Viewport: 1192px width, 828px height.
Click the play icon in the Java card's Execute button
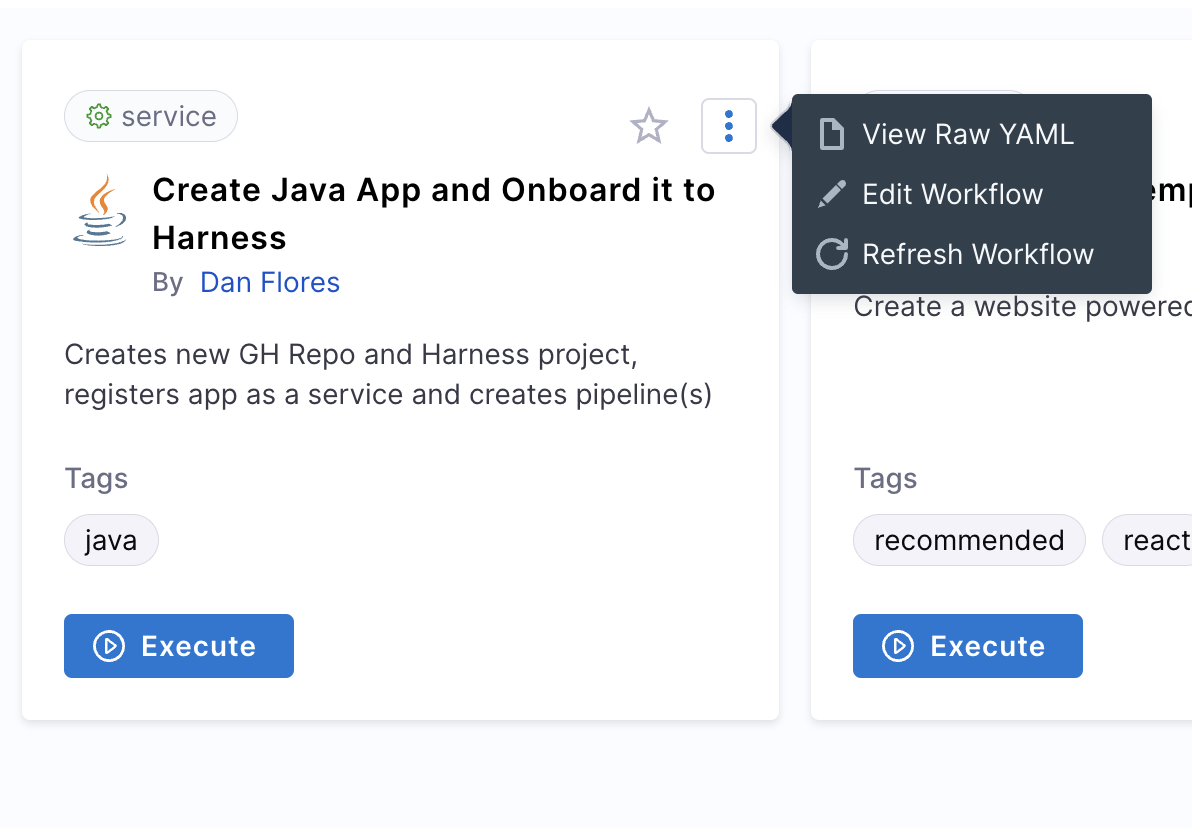[x=108, y=646]
